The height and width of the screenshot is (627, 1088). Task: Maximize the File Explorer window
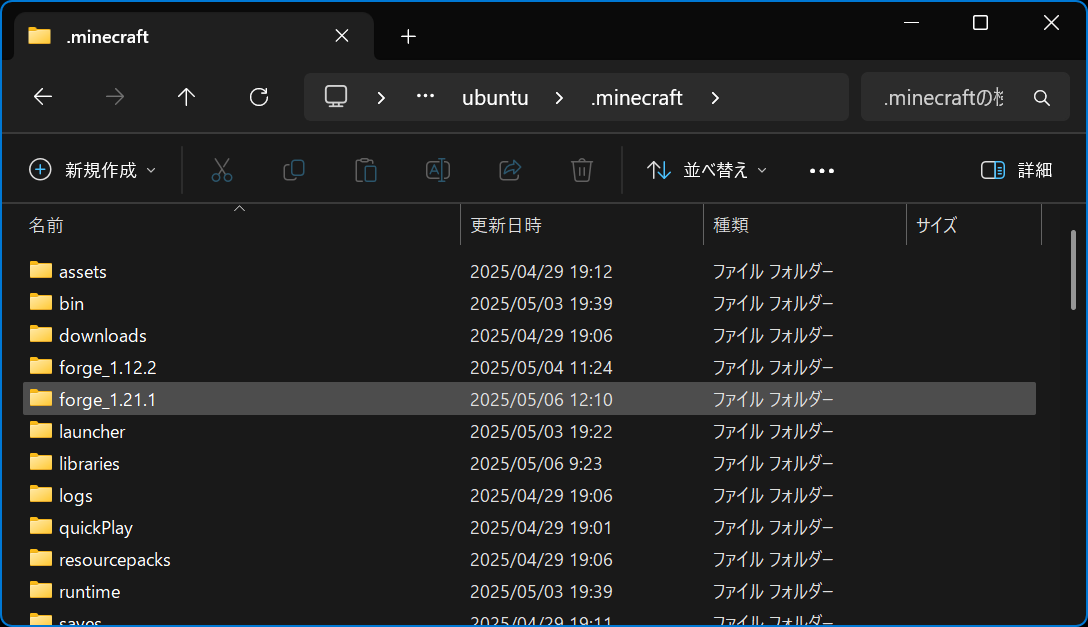click(x=980, y=23)
